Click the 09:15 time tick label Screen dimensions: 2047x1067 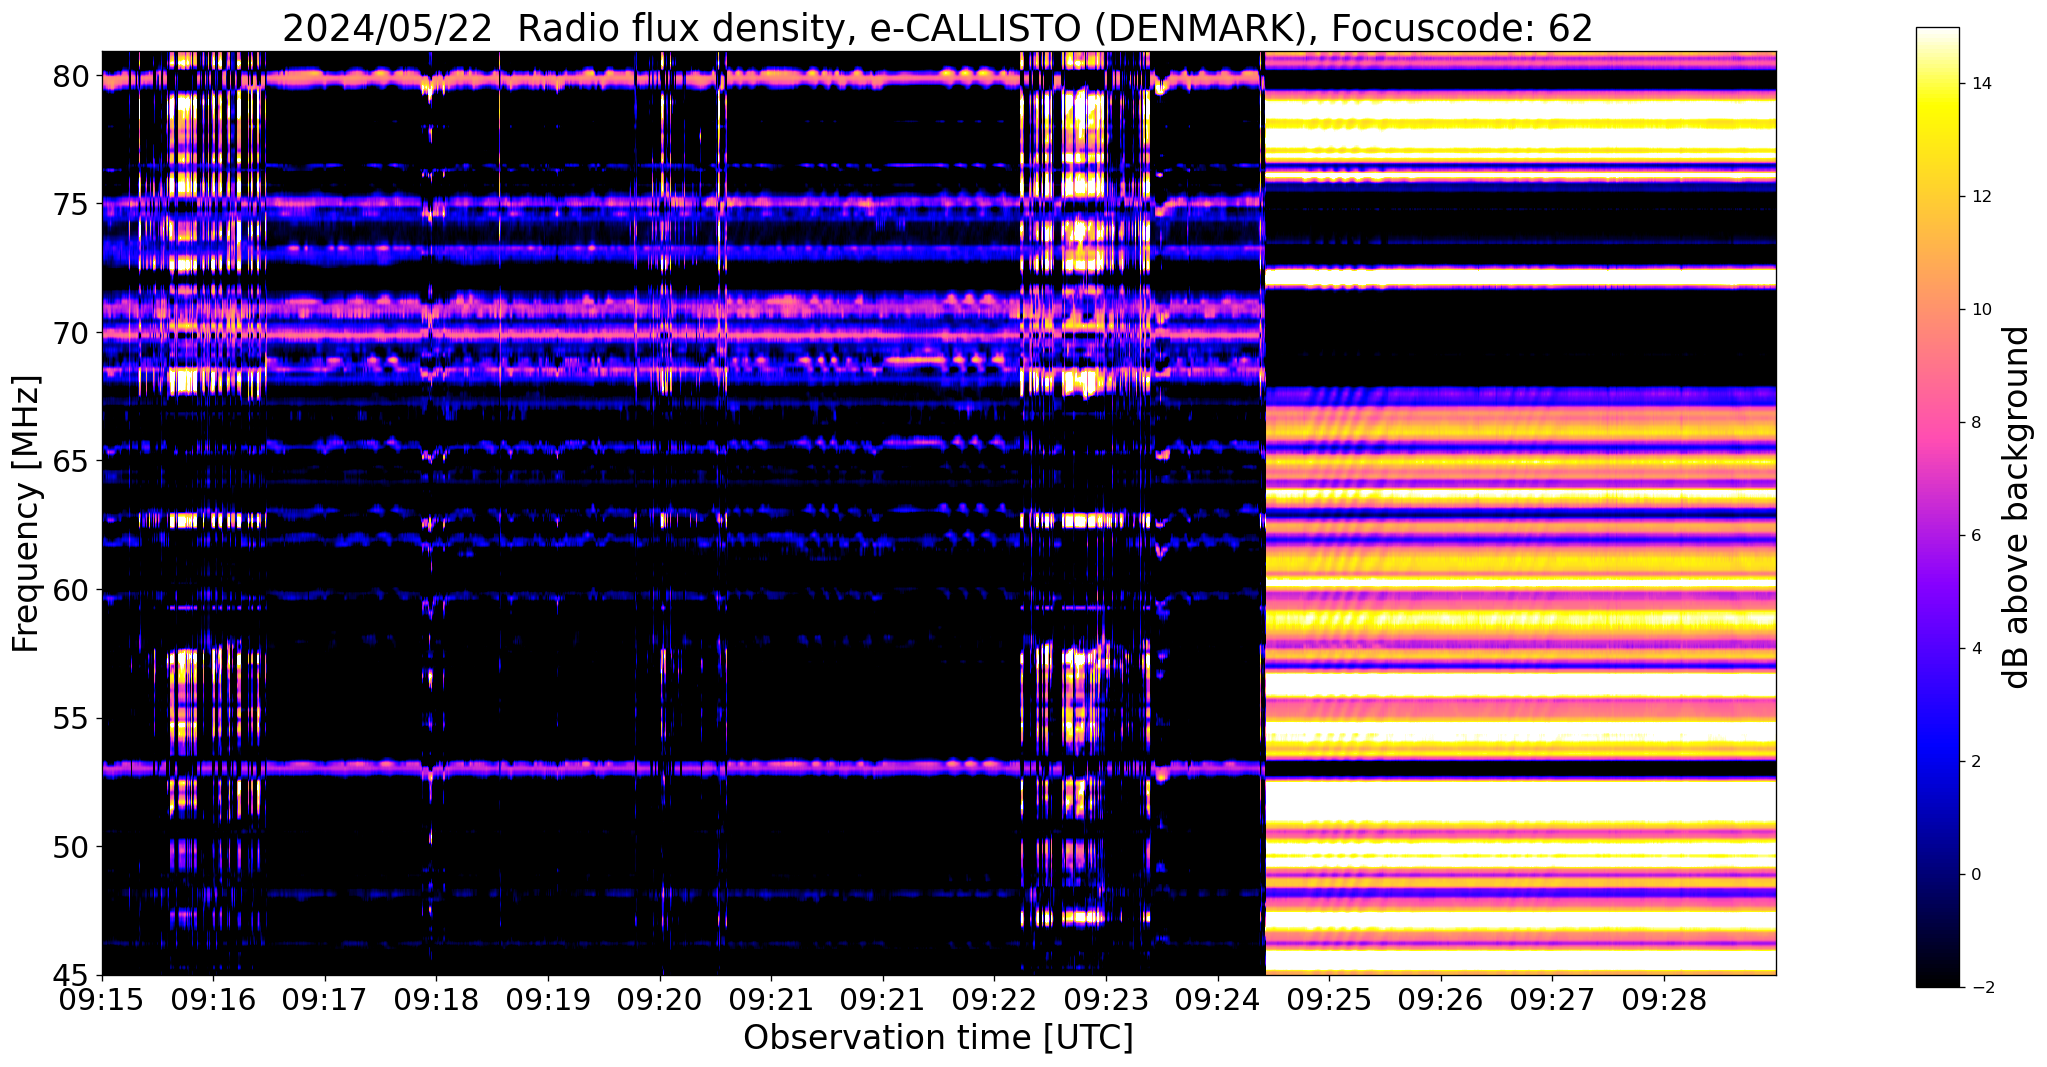coord(102,999)
